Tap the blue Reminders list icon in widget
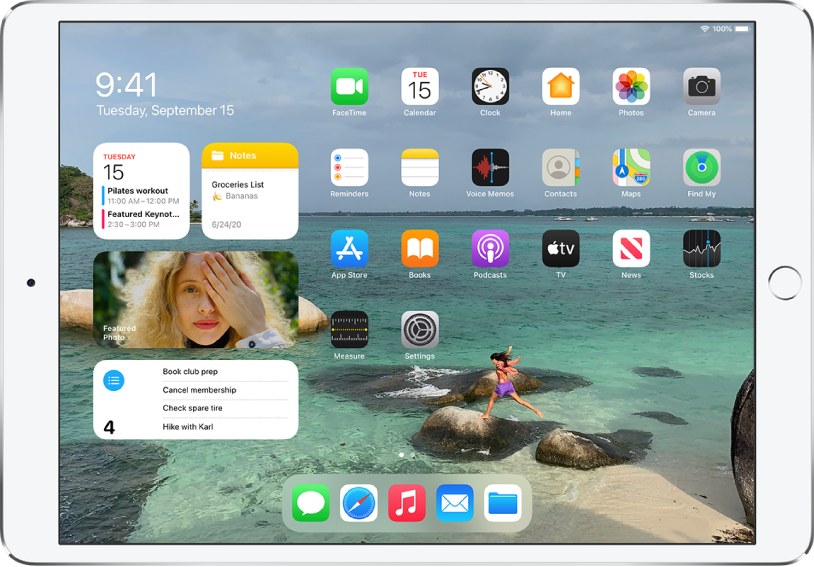This screenshot has height=567, width=814. pos(114,381)
